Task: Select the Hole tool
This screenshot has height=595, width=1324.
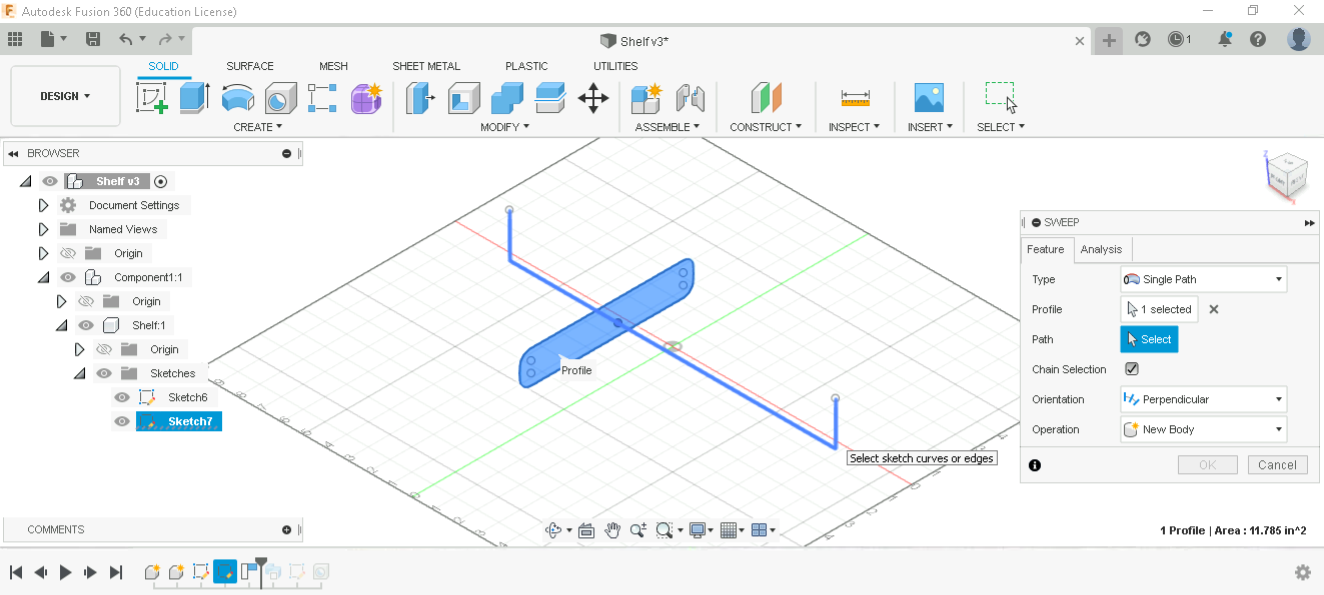Action: 280,98
